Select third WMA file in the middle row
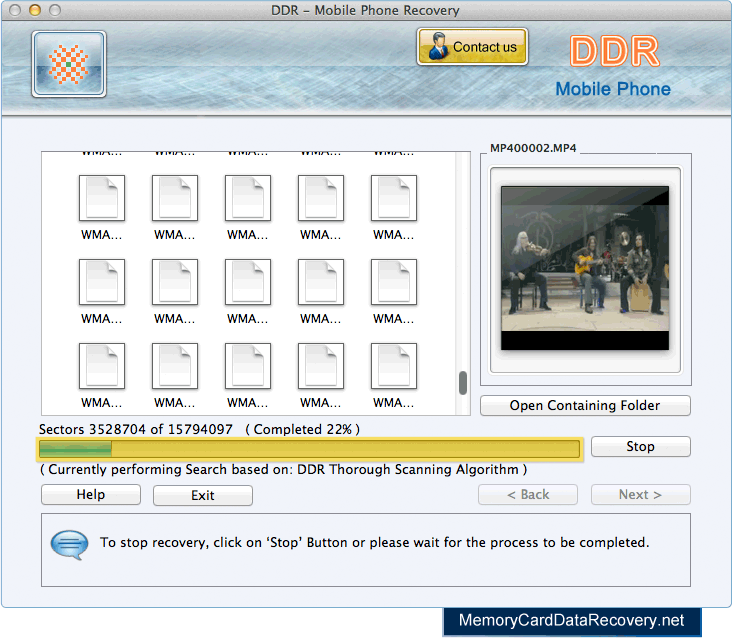The image size is (732, 638). pos(247,291)
